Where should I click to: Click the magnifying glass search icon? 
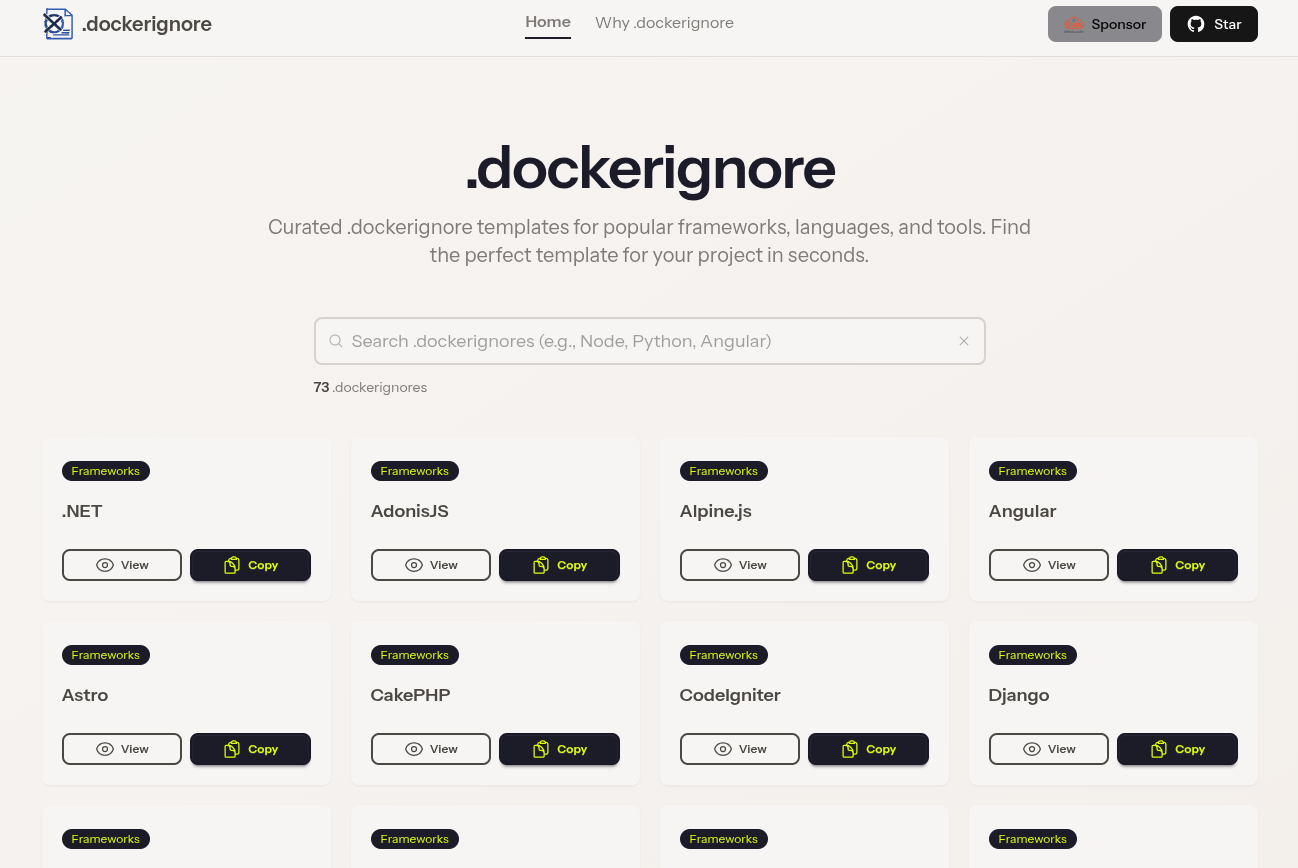click(336, 341)
